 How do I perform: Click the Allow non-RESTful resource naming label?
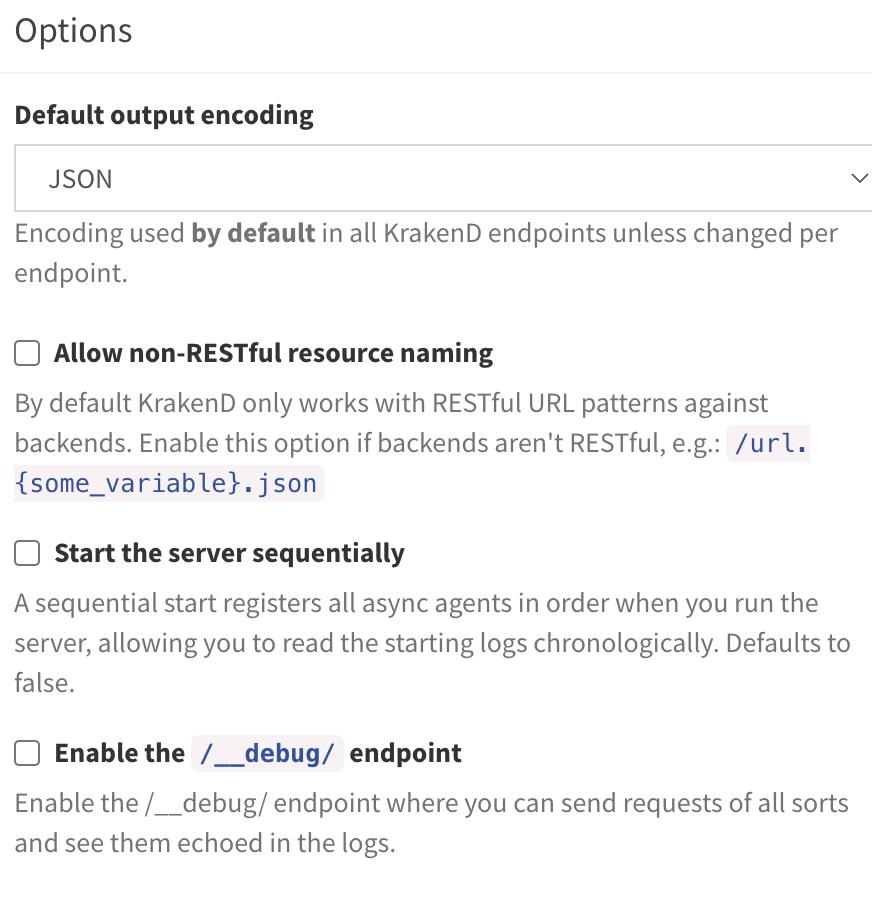(x=273, y=353)
